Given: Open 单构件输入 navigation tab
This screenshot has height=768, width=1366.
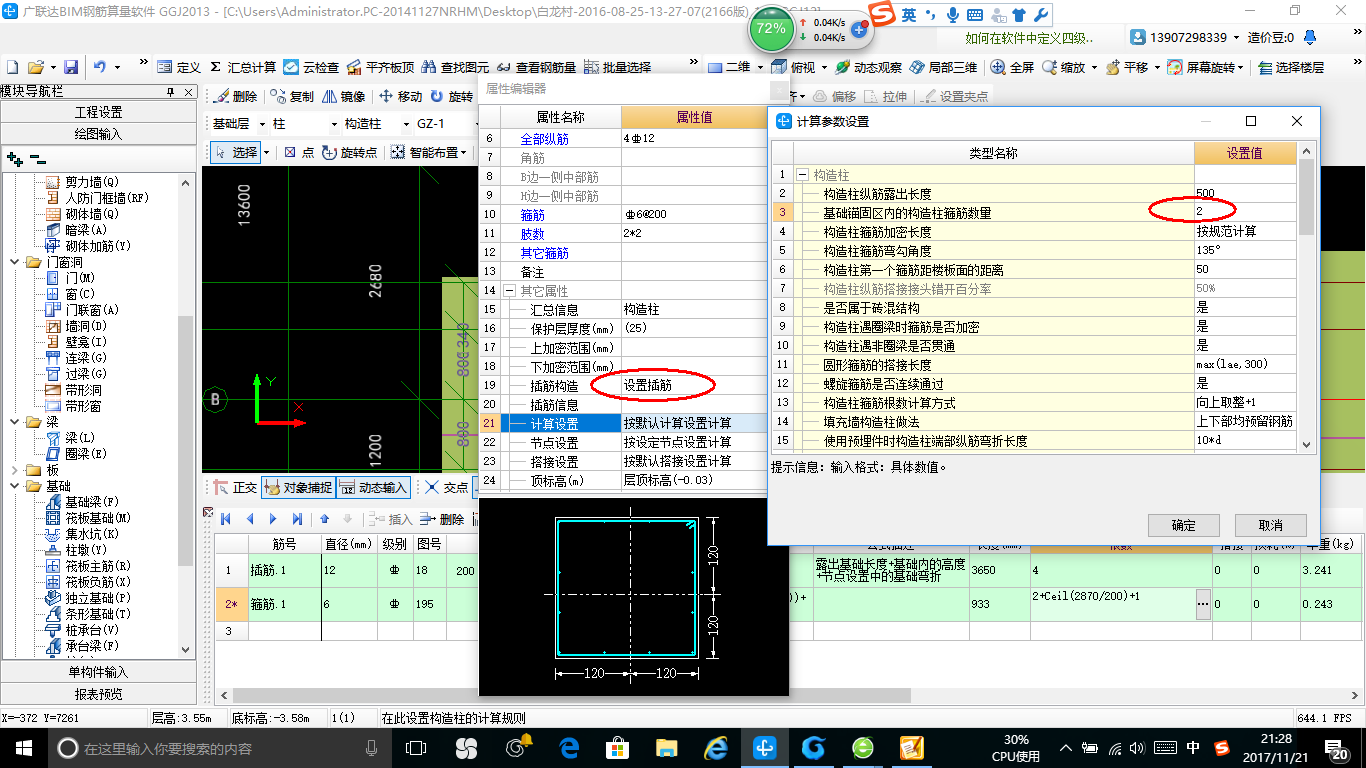Looking at the screenshot, I should [x=98, y=672].
